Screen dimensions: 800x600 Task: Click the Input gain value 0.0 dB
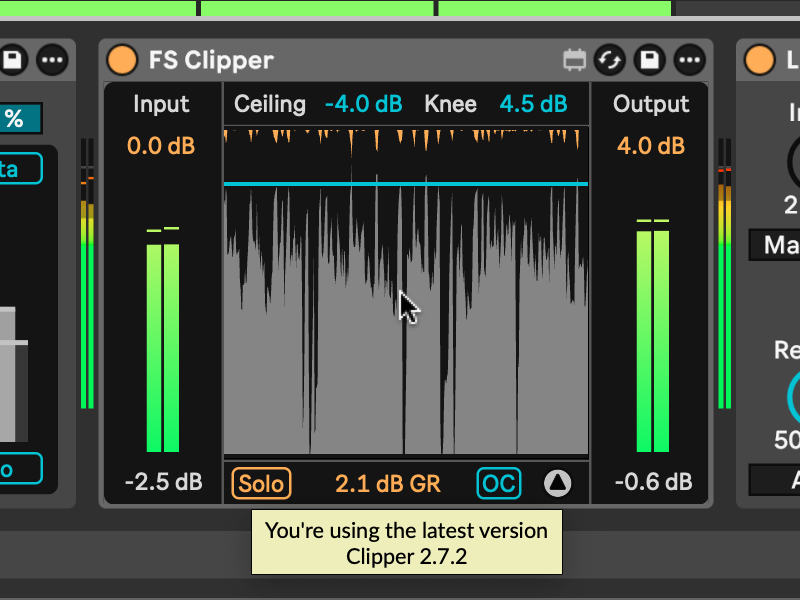161,146
